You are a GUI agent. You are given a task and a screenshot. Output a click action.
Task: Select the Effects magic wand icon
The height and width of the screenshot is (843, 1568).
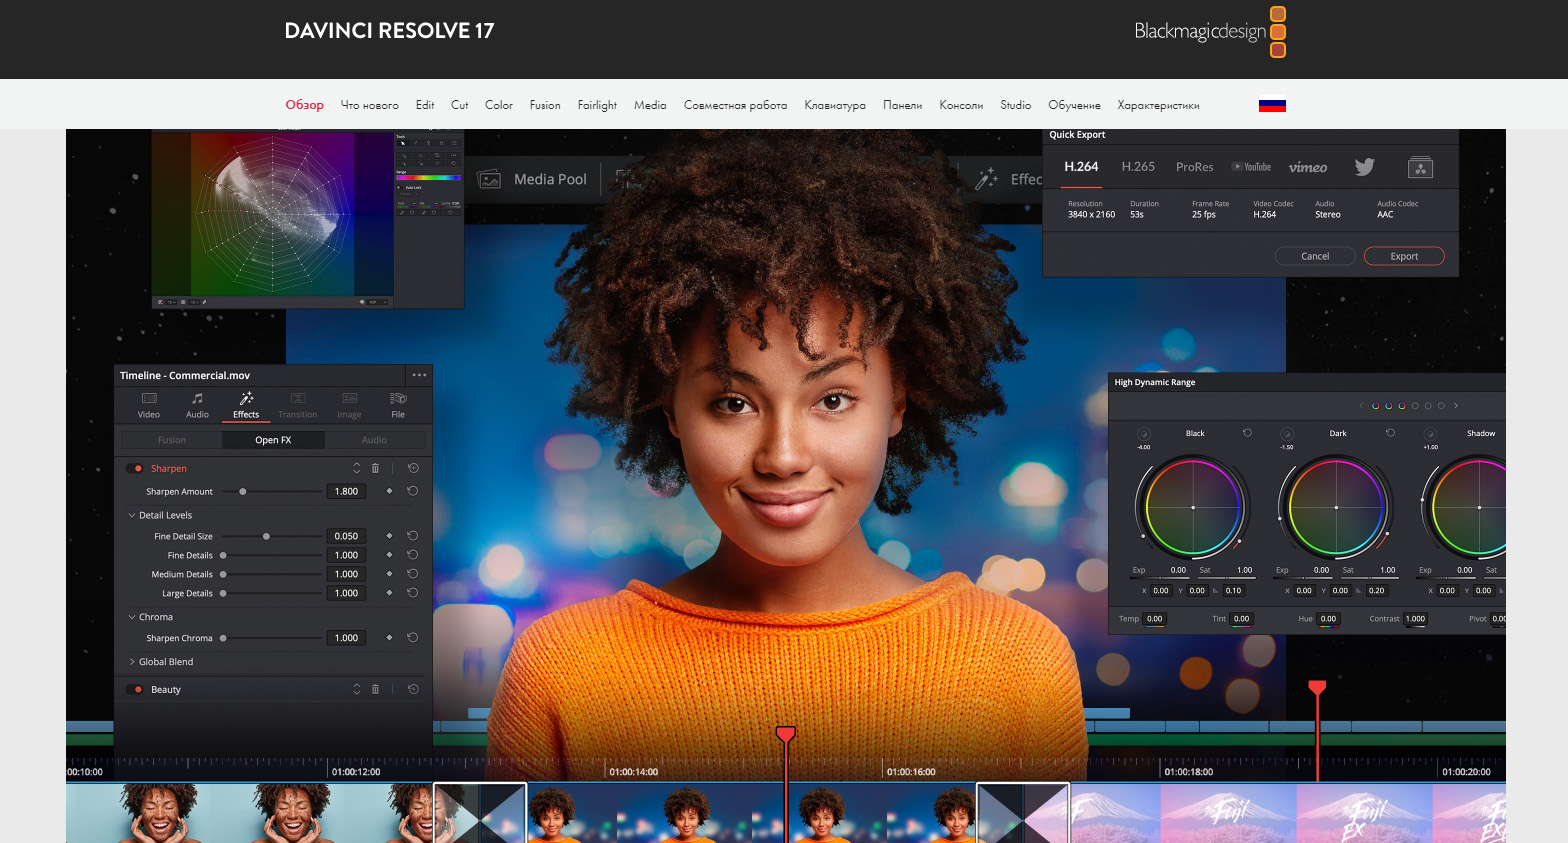(x=246, y=398)
